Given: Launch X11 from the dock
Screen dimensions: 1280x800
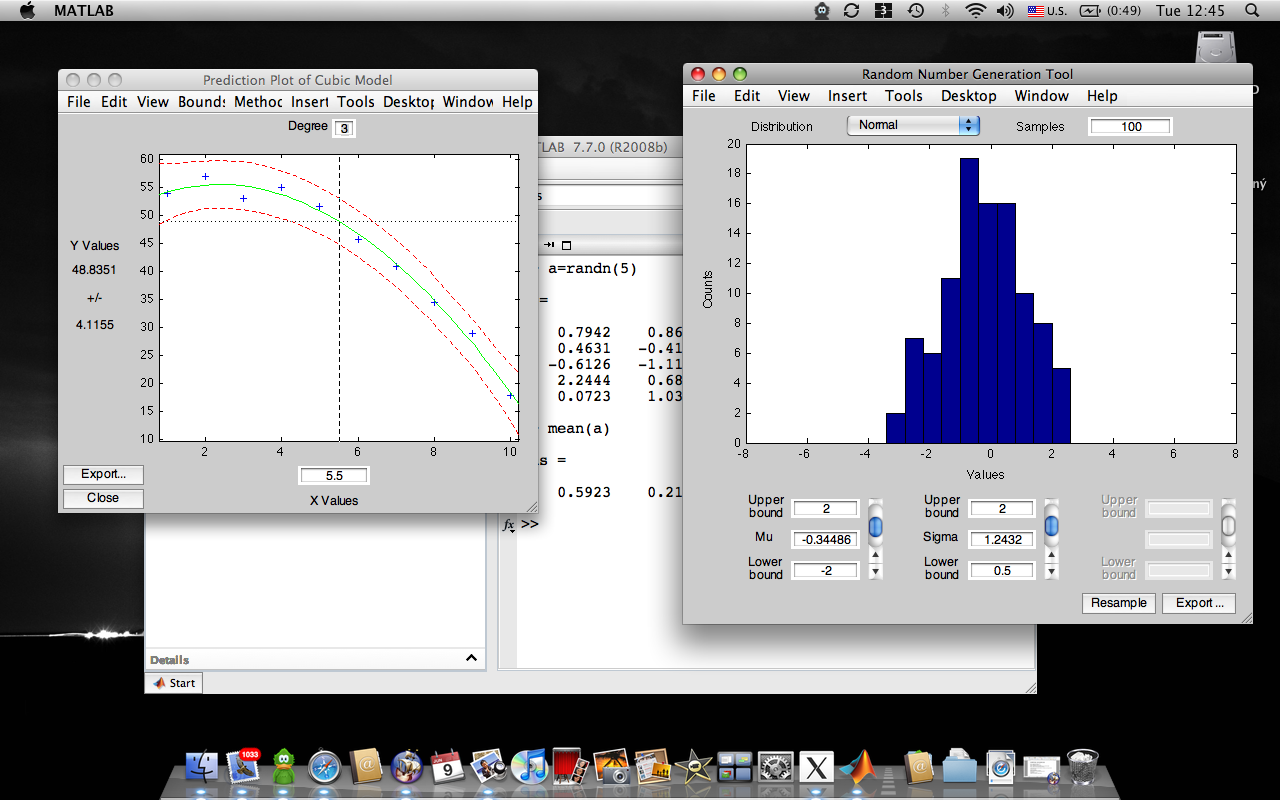Looking at the screenshot, I should (817, 767).
